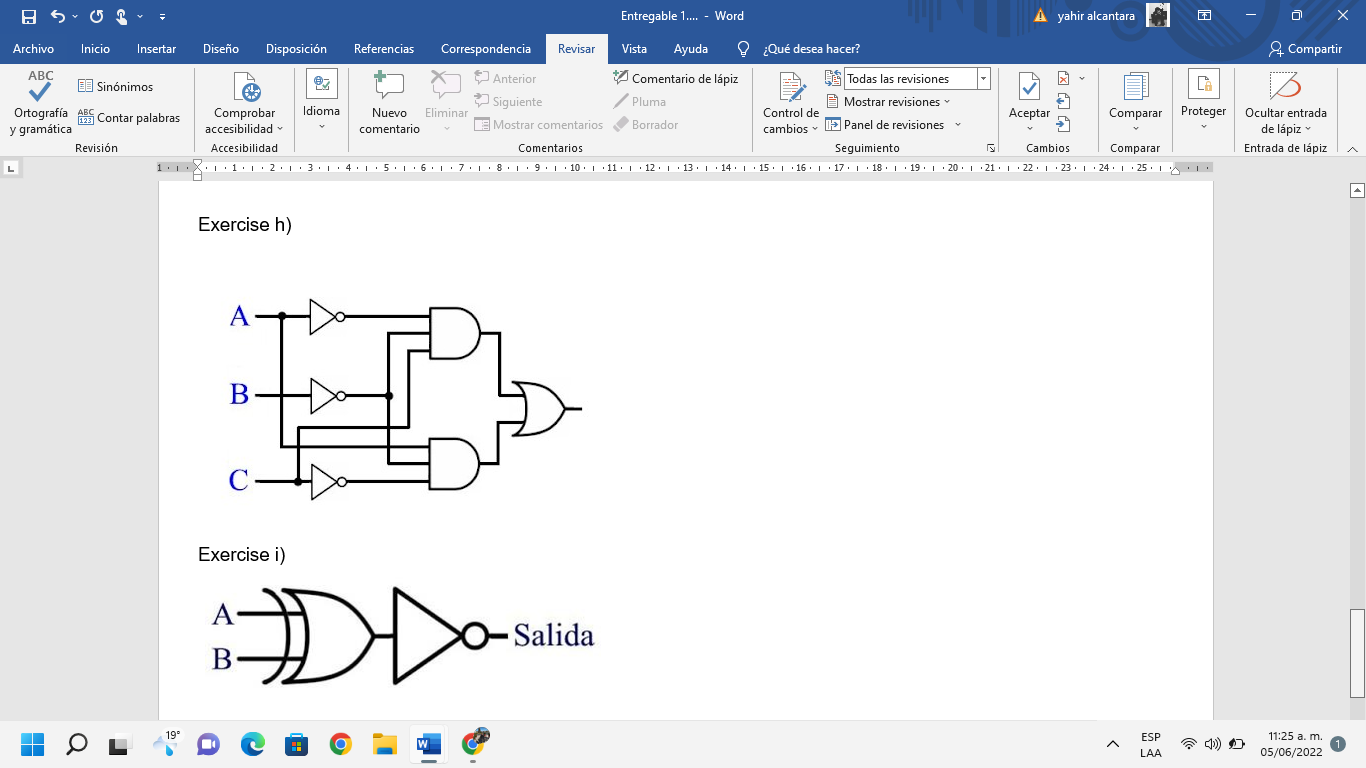The height and width of the screenshot is (768, 1366).
Task: Toggle the Panel de revisiones
Action: 885,124
